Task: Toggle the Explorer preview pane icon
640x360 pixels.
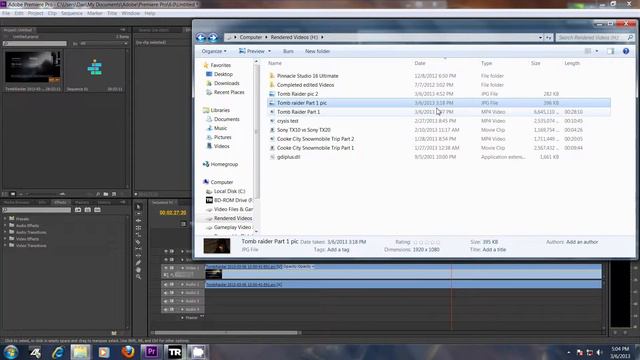Action: coord(610,51)
